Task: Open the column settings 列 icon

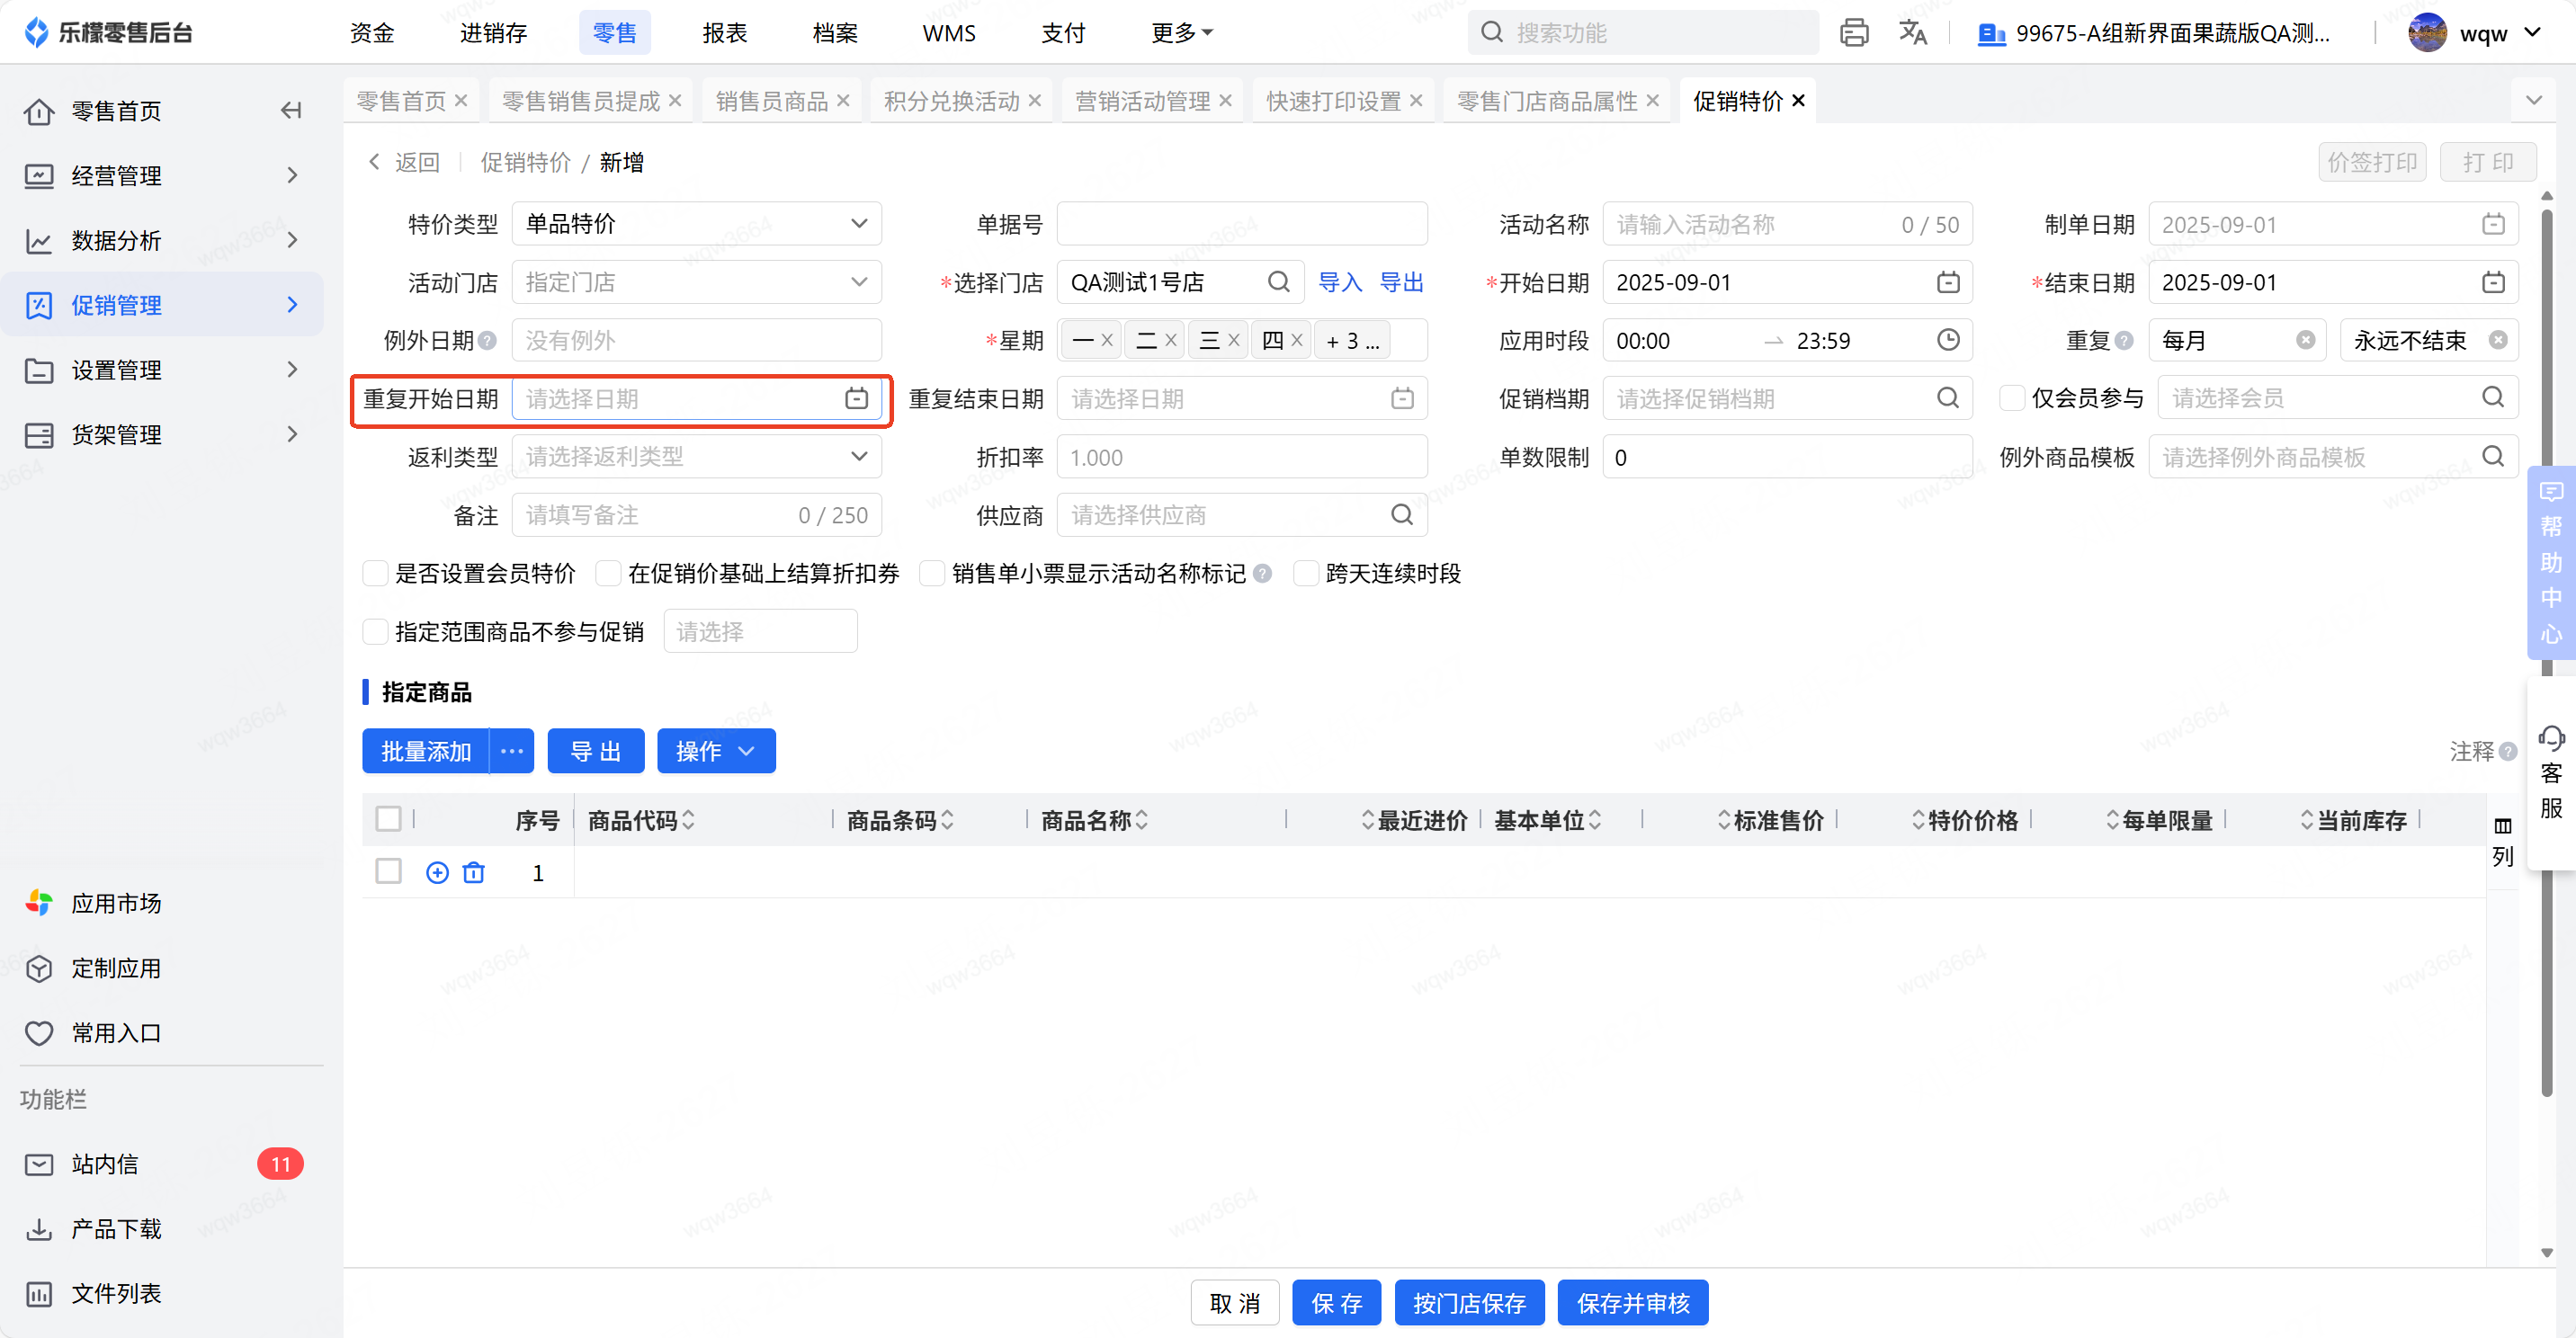Action: [2502, 841]
